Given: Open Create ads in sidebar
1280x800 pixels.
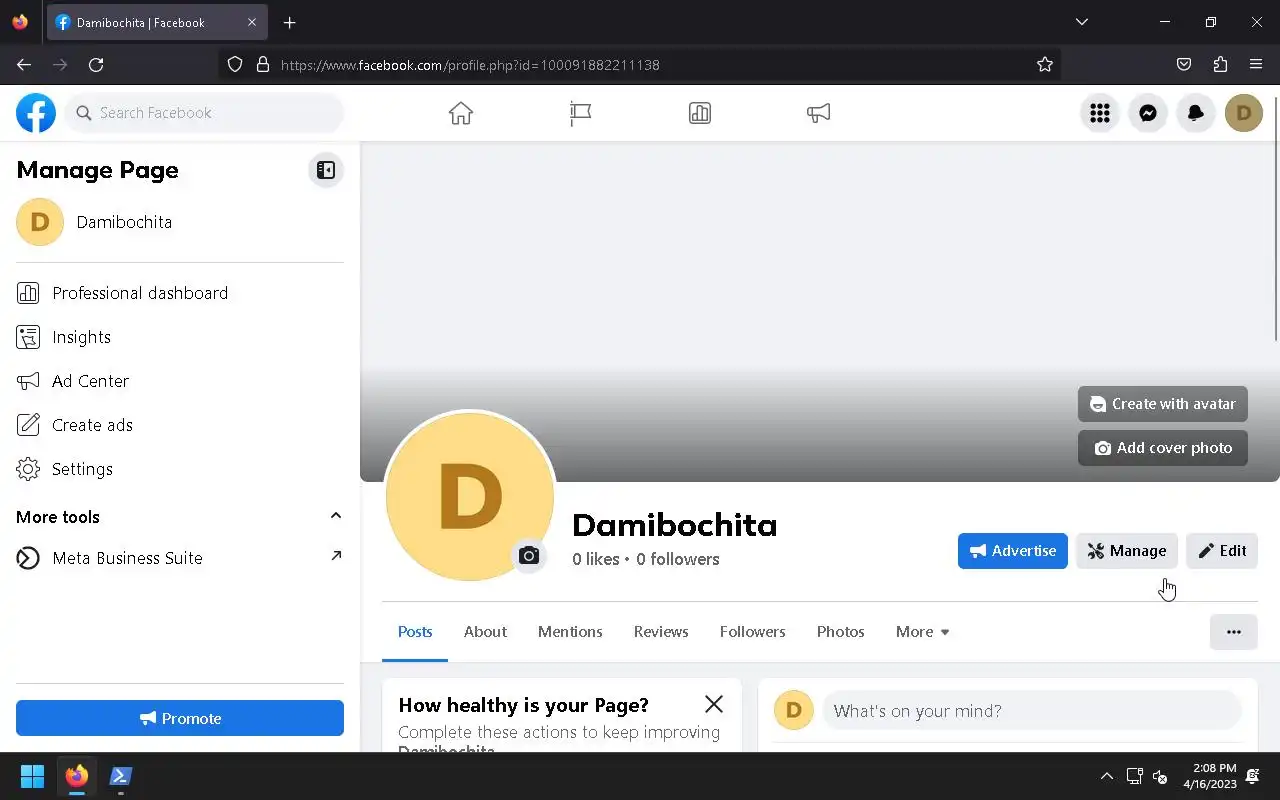Looking at the screenshot, I should (x=180, y=425).
